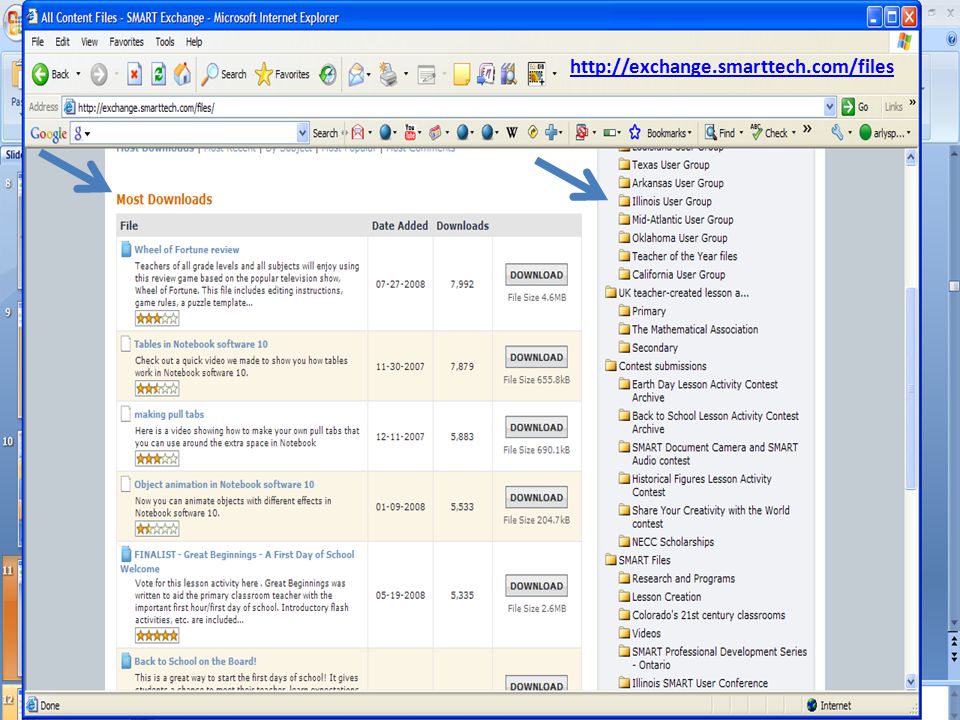Click the Go button beside address bar

[x=855, y=107]
